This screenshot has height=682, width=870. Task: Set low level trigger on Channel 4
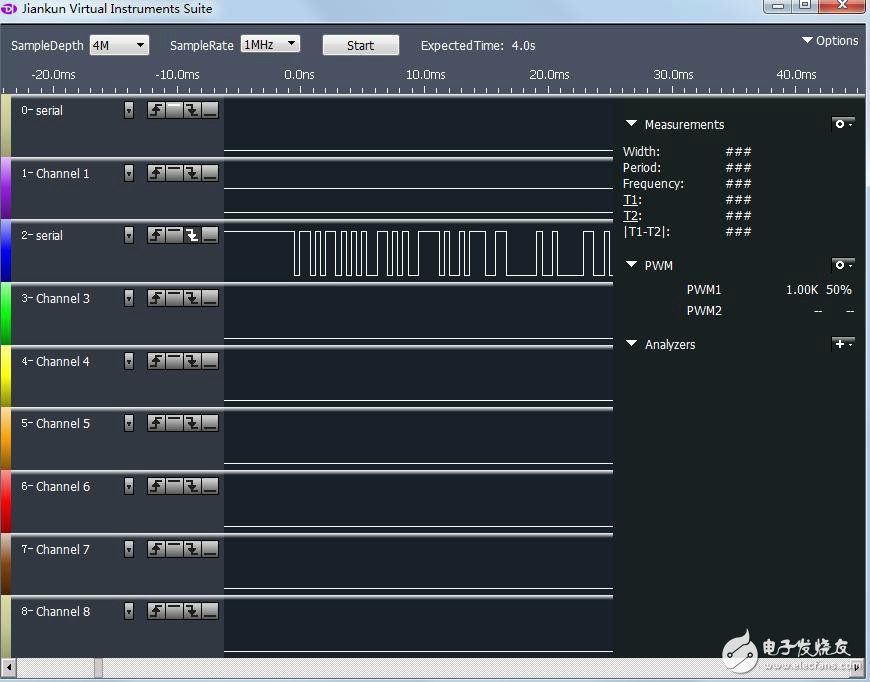pyautogui.click(x=210, y=361)
